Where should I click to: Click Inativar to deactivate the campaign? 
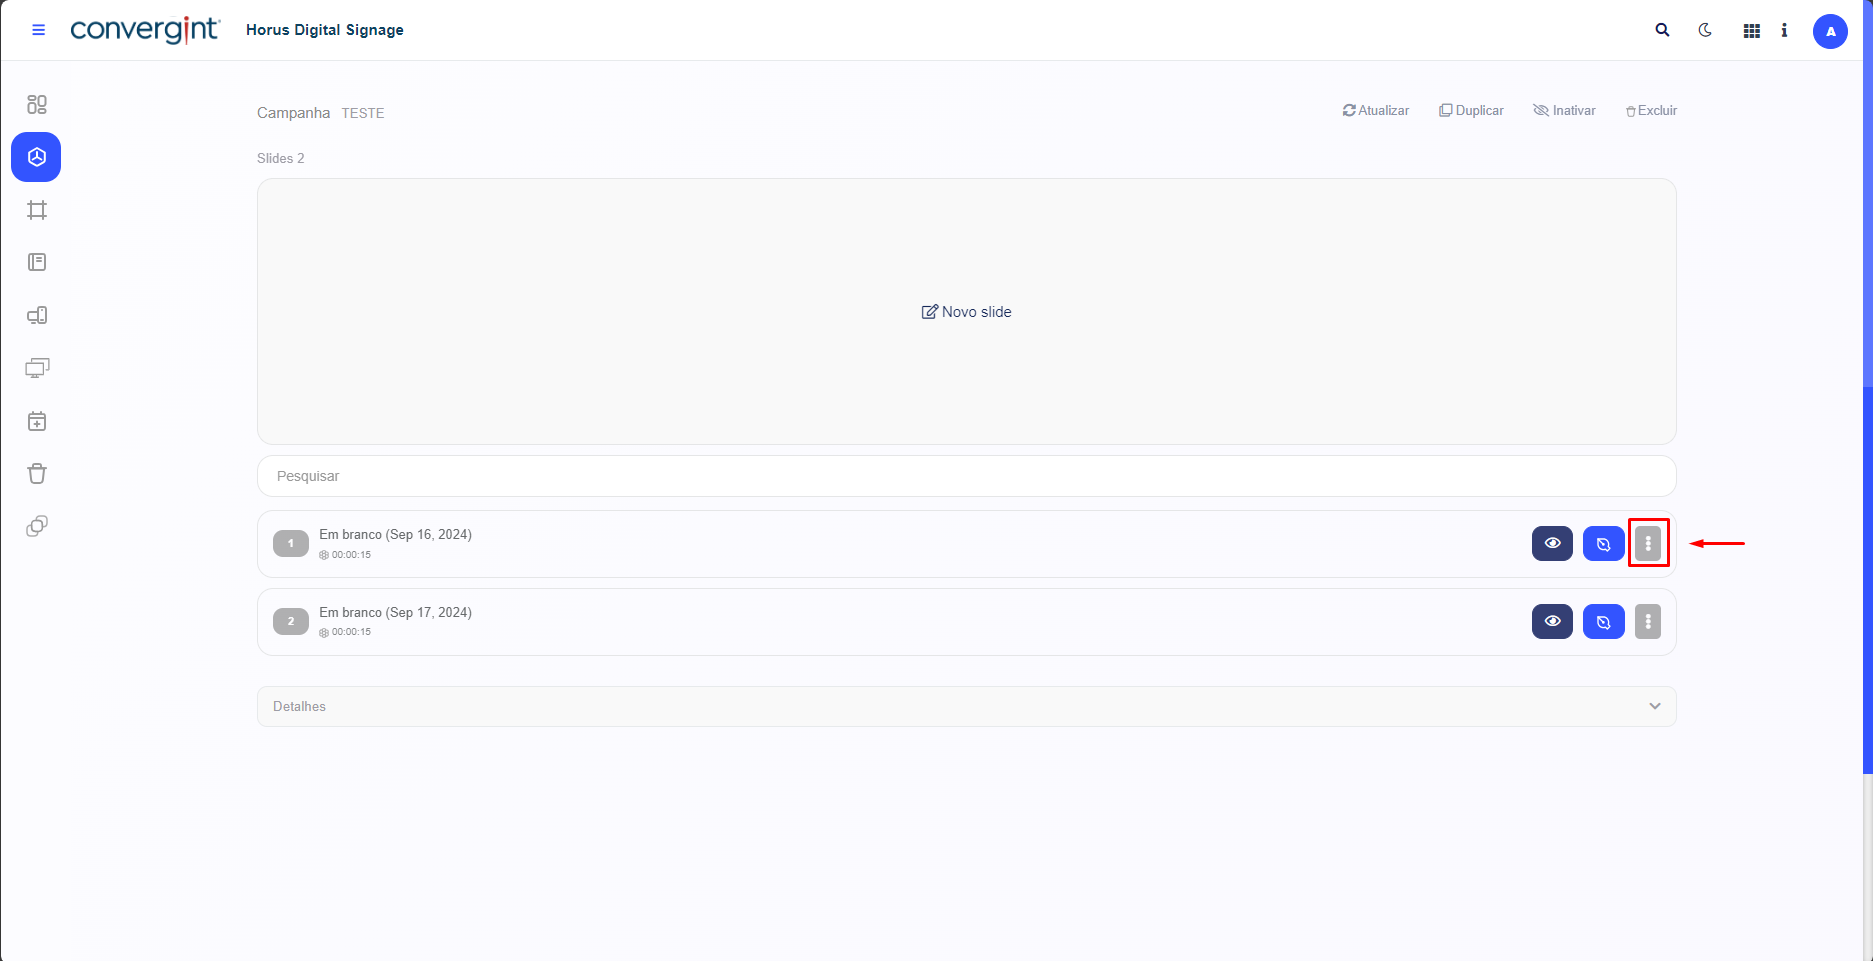coord(1564,111)
